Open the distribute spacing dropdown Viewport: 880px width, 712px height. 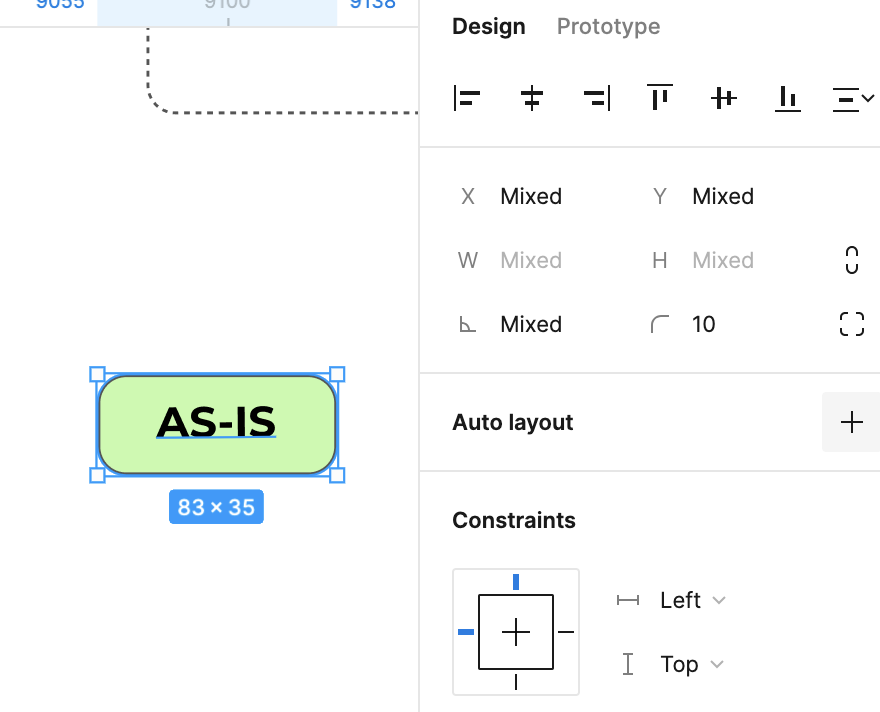pos(853,98)
